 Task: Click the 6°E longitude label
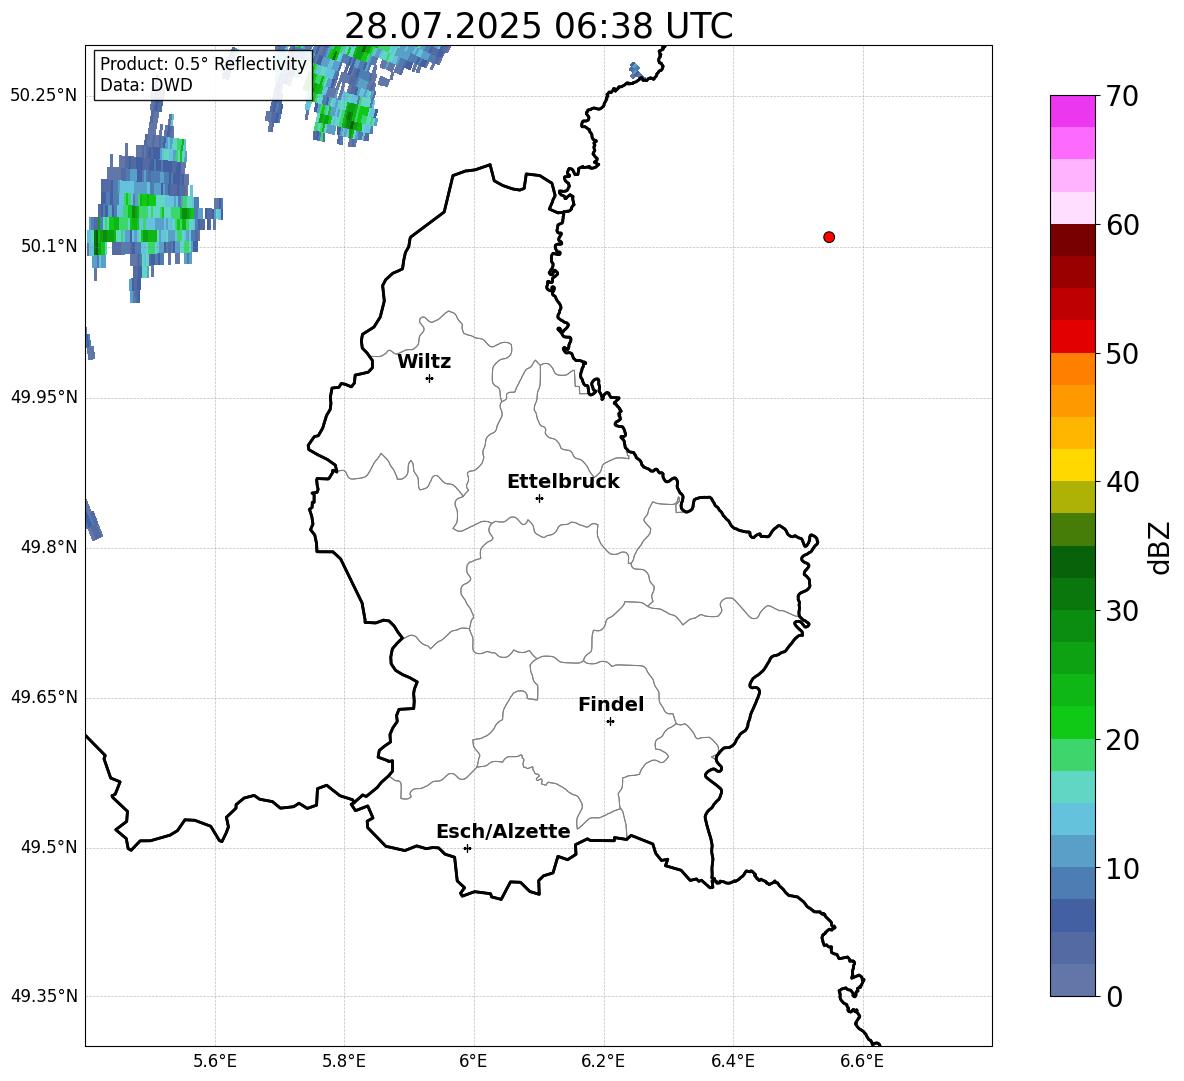[473, 1061]
